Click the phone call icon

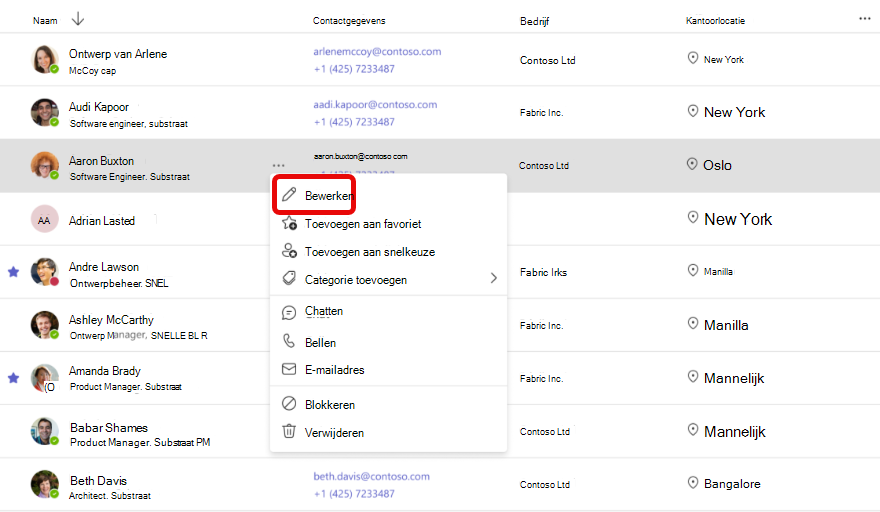tap(289, 341)
